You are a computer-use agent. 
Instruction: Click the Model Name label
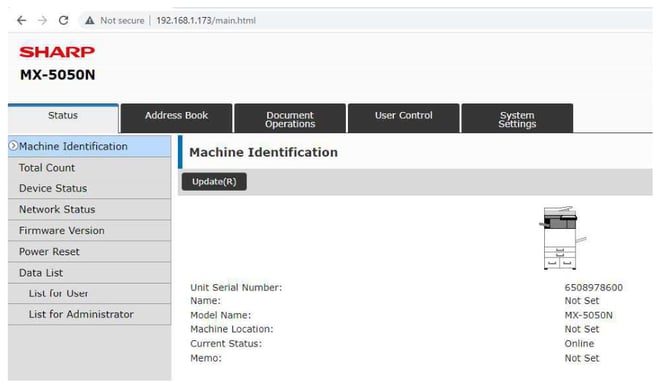(221, 315)
